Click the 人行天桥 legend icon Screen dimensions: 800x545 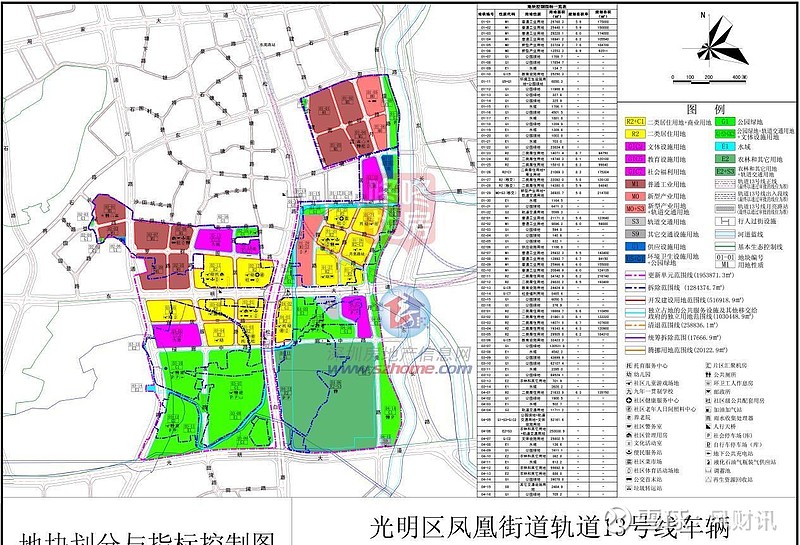pyautogui.click(x=708, y=427)
